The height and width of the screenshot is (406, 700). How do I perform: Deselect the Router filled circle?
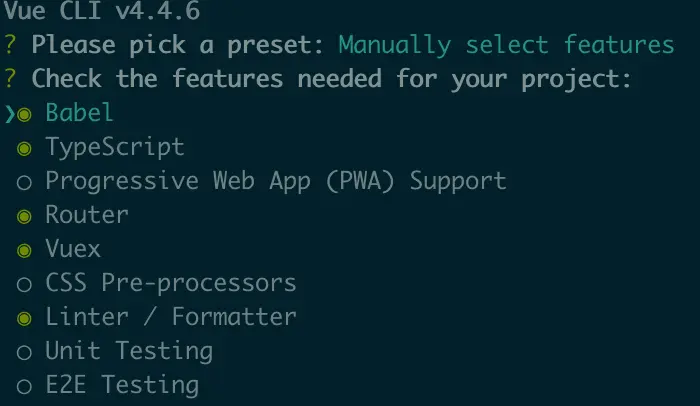coord(25,216)
